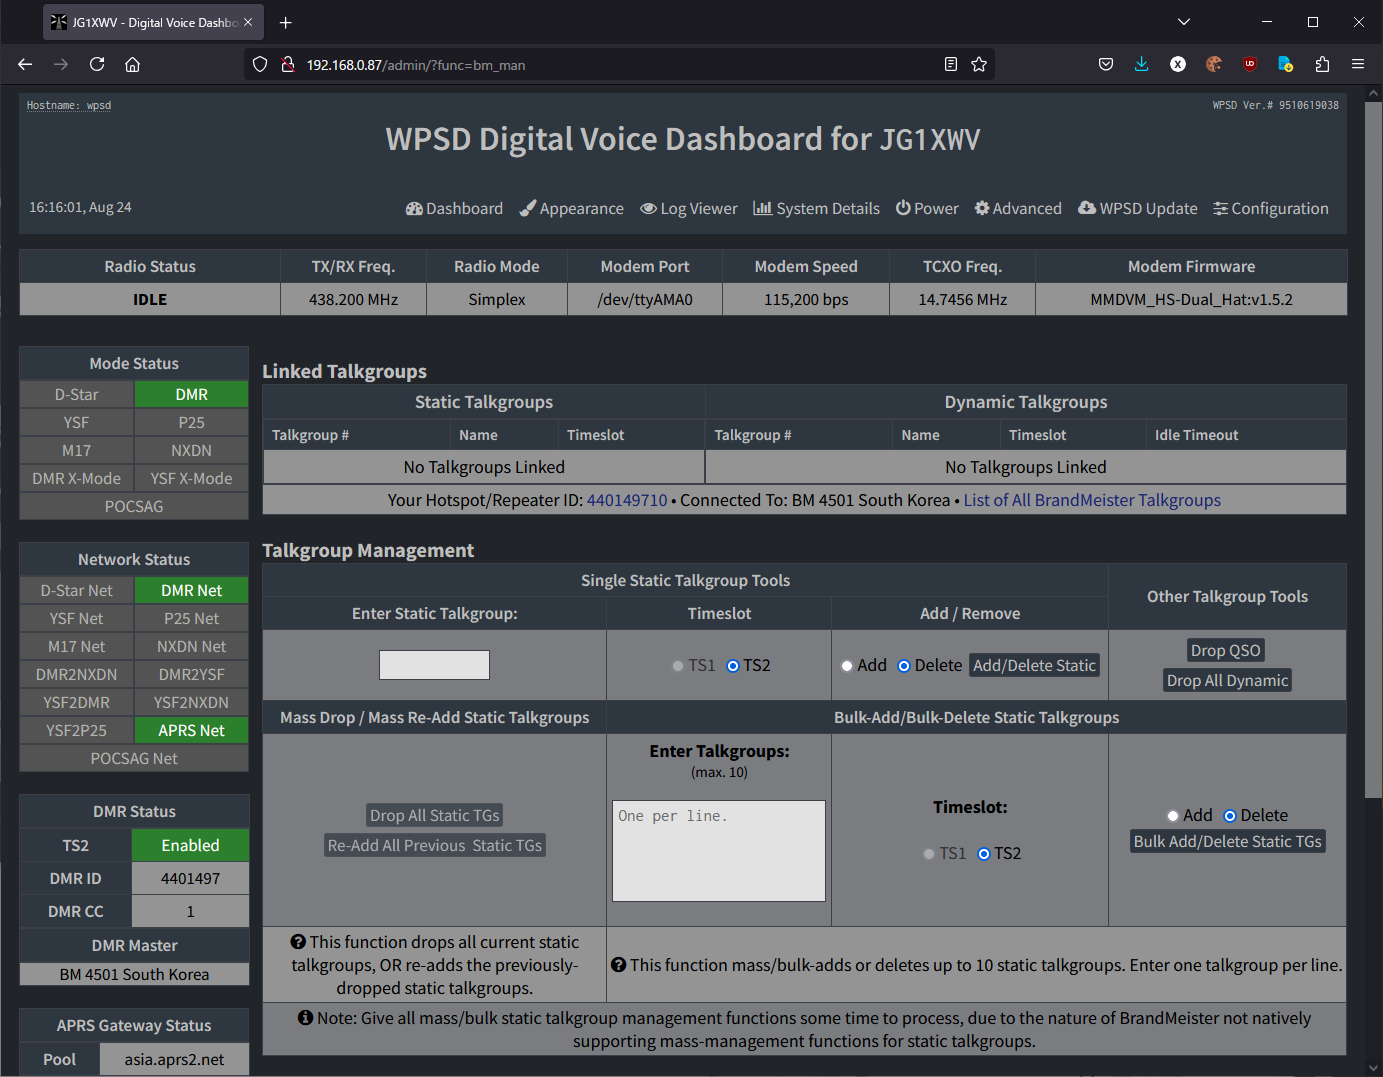Click the MMDVM_HS-Dual_Hat:v1.5.2 firmware cell
The width and height of the screenshot is (1383, 1077).
pos(1191,299)
